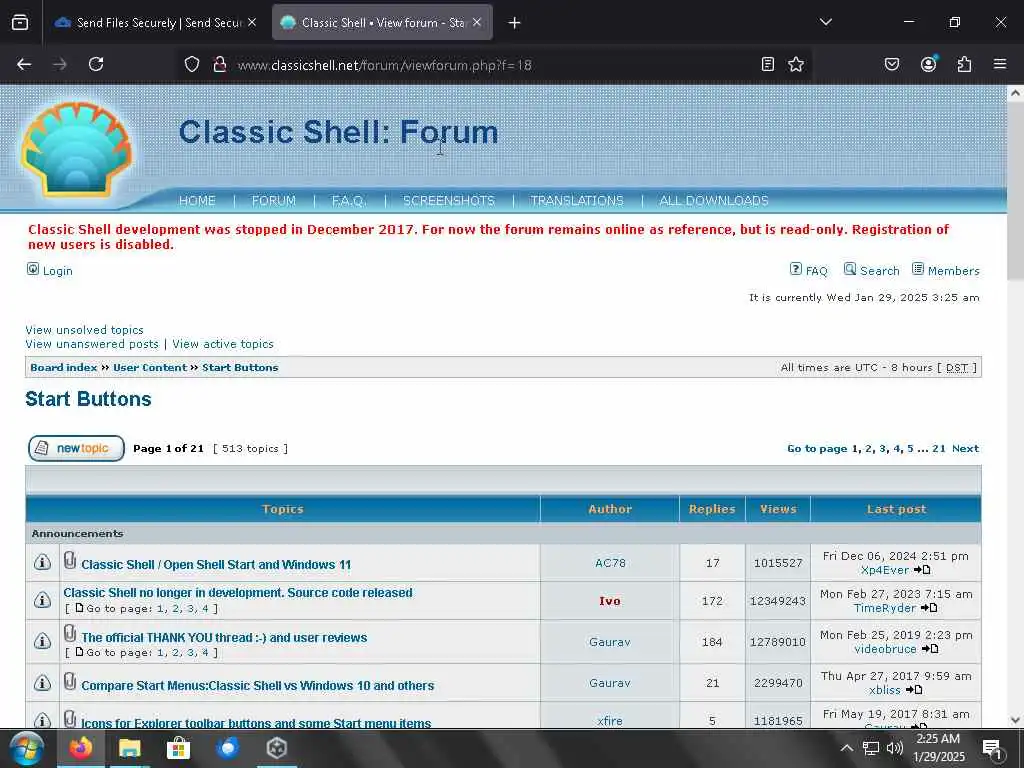Open Compare Start Menus topic
Screen dimensions: 1024x768
click(x=257, y=686)
